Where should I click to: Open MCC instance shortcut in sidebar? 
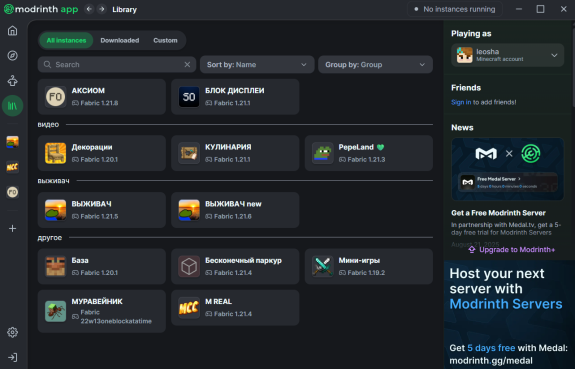point(12,167)
